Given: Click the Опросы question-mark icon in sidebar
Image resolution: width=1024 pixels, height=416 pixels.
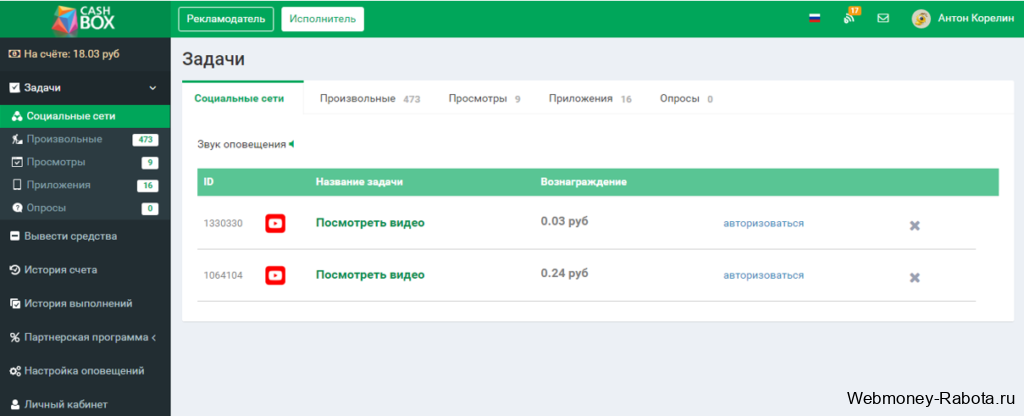Looking at the screenshot, I should pyautogui.click(x=18, y=208).
